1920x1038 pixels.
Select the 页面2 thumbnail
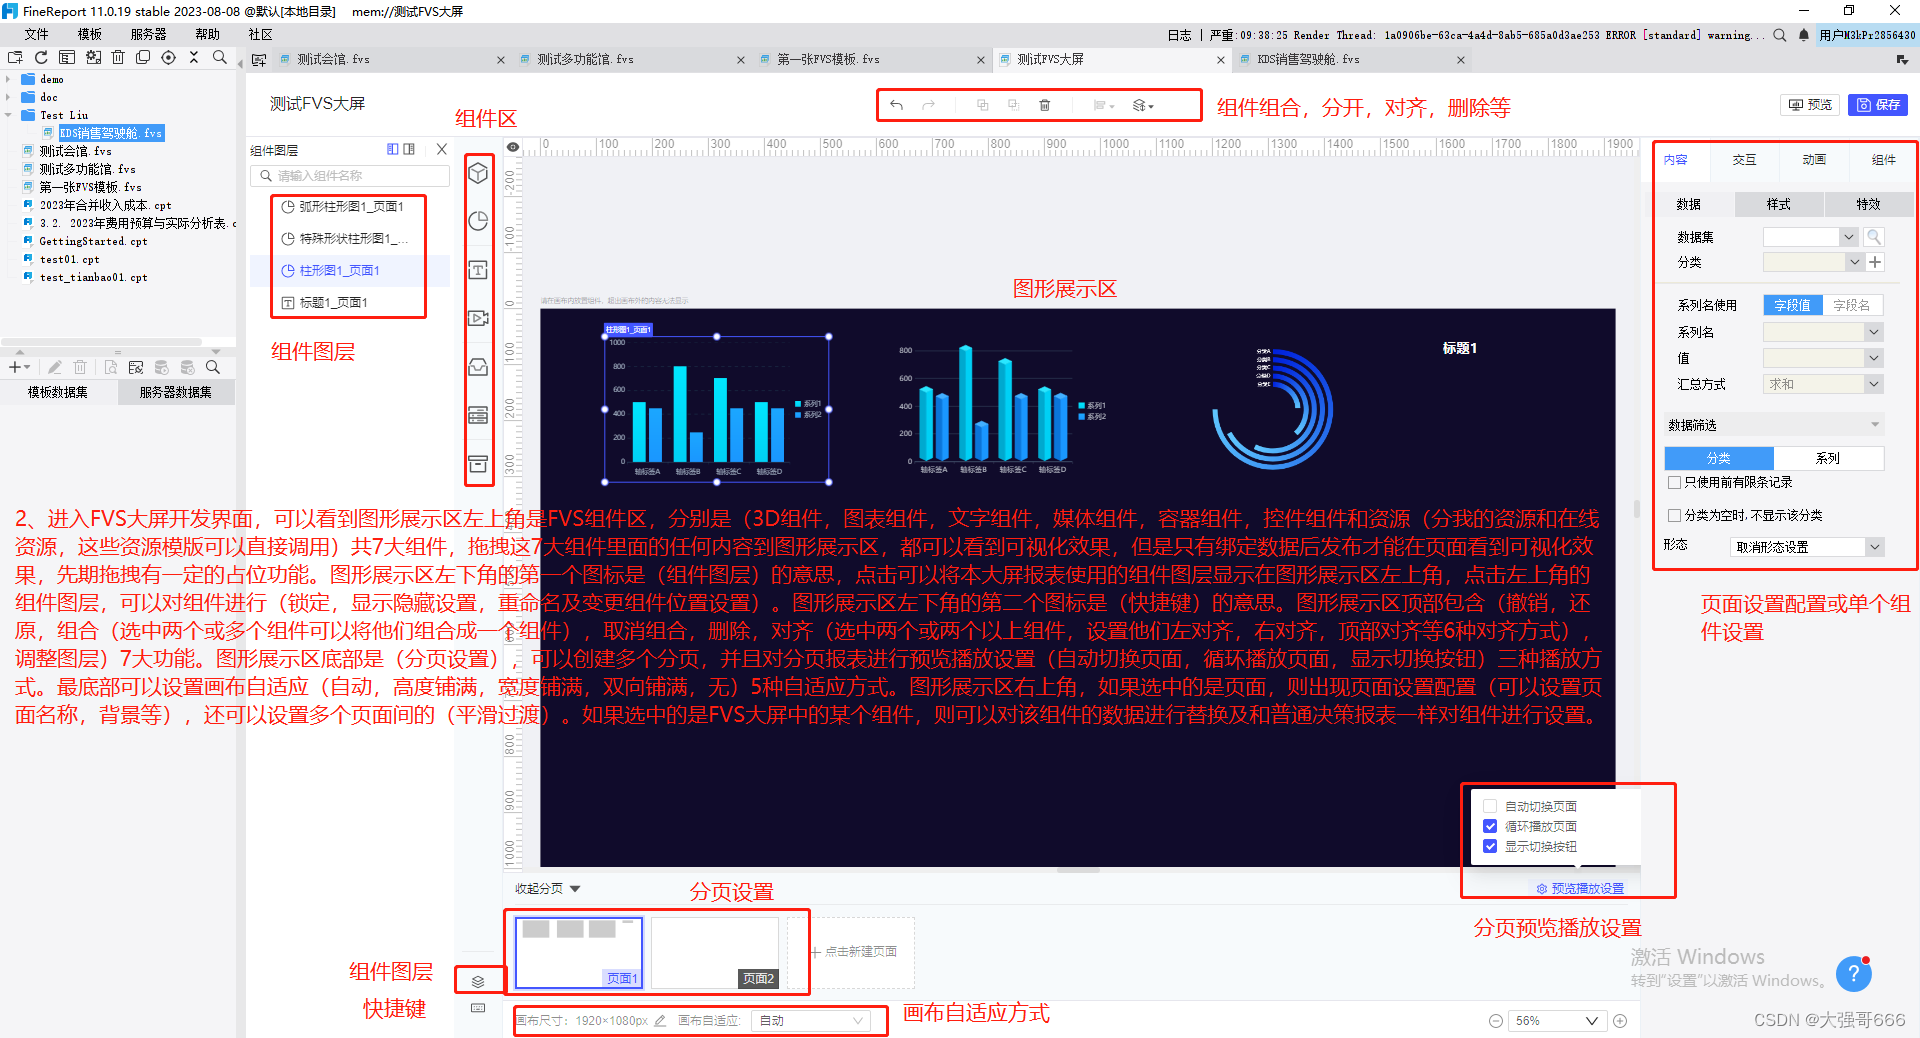pyautogui.click(x=714, y=954)
